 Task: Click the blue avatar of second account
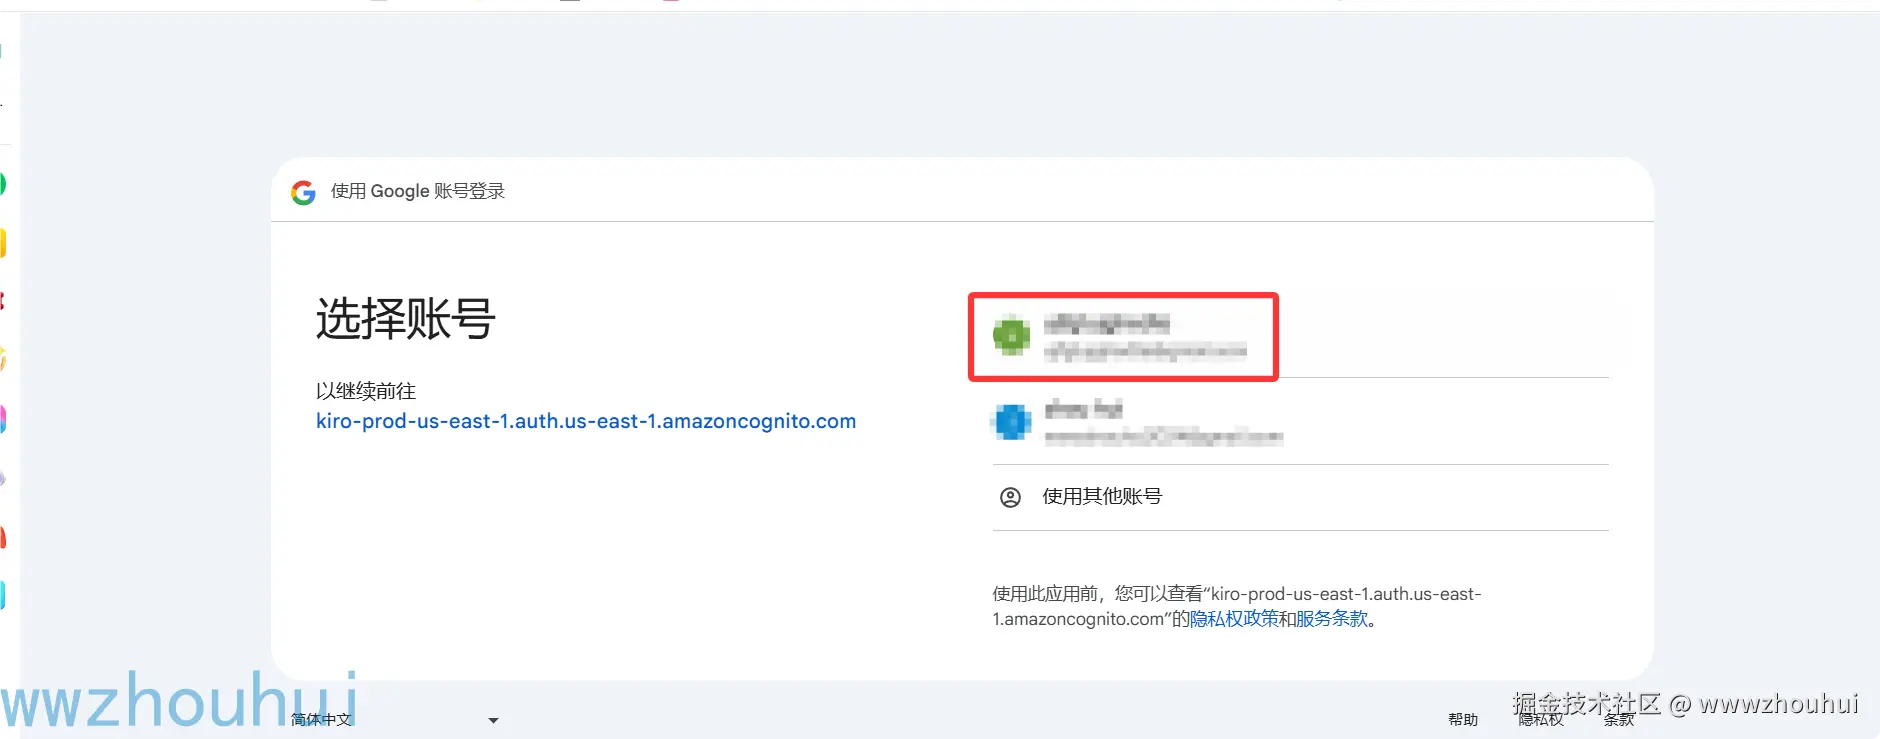[1011, 422]
